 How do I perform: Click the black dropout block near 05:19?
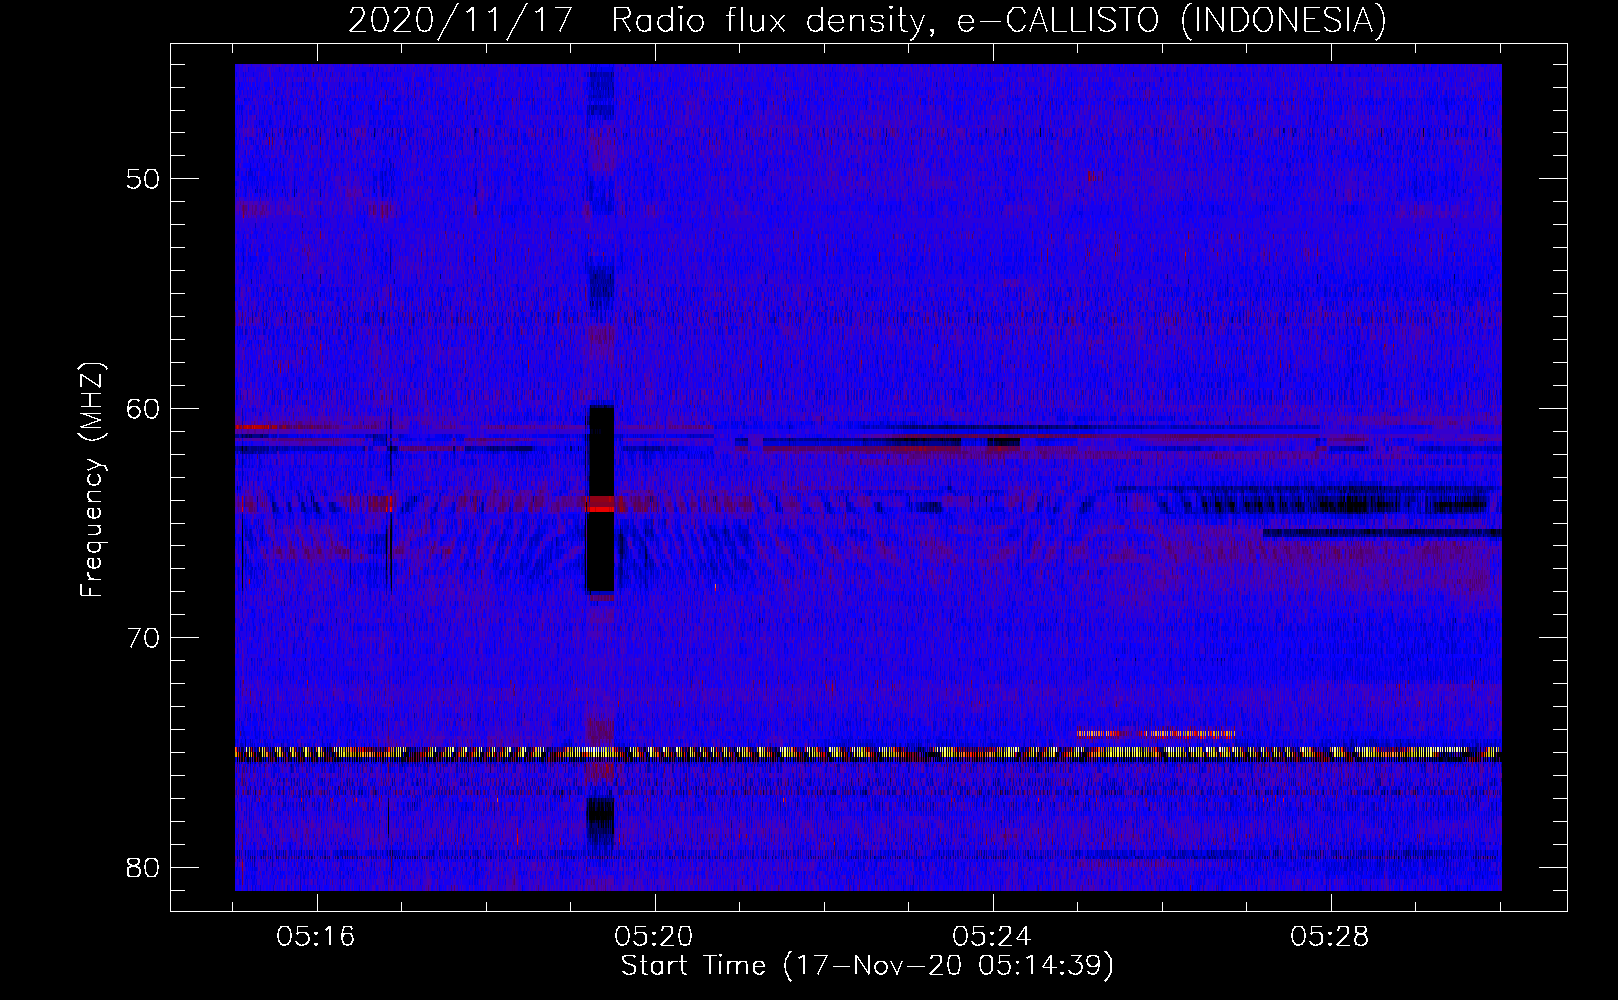click(x=601, y=500)
